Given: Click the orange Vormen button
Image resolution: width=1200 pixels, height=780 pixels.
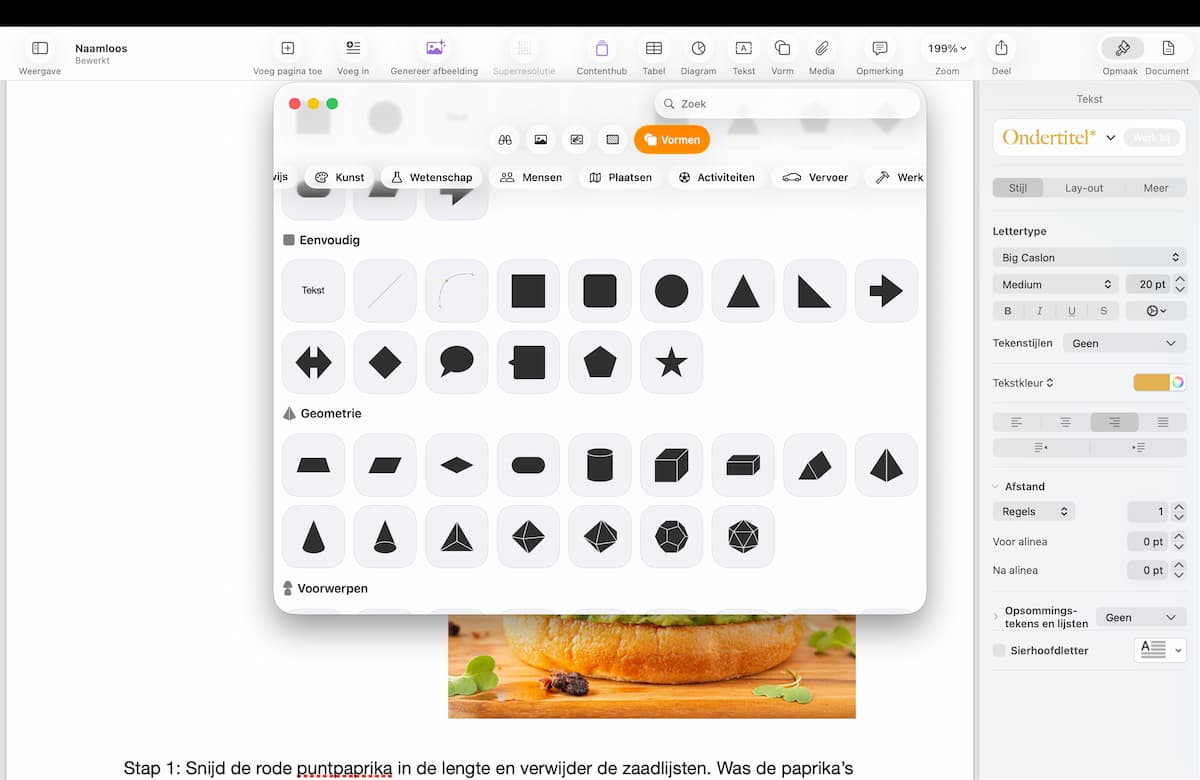Looking at the screenshot, I should pos(672,140).
